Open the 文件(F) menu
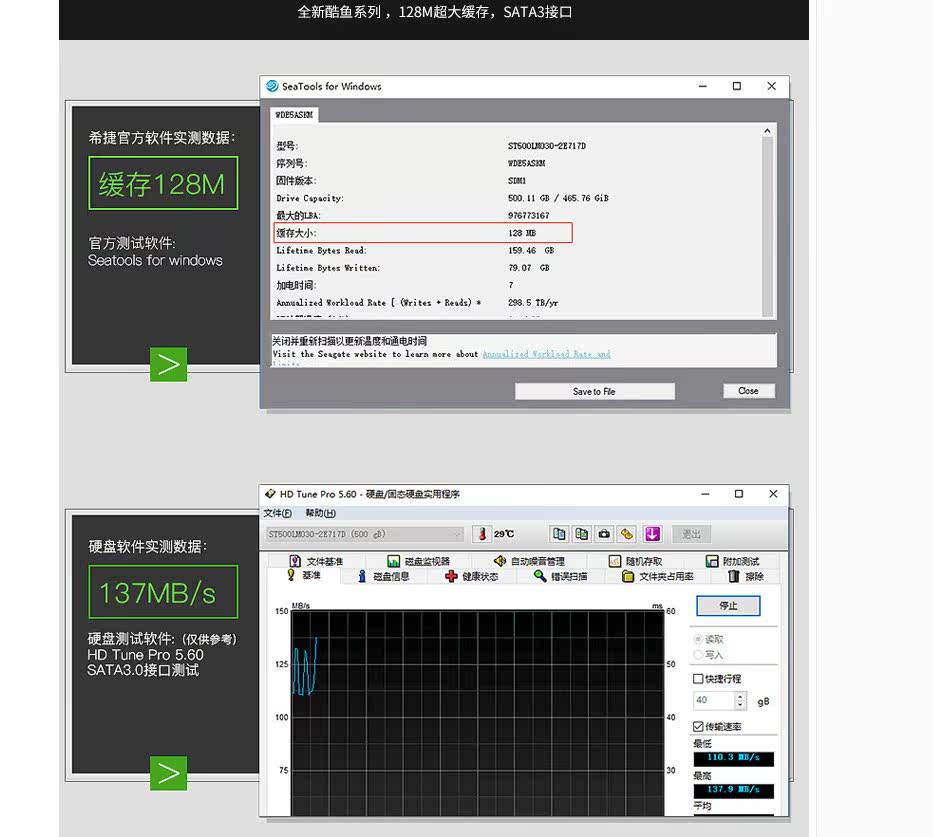The height and width of the screenshot is (837, 933). point(277,513)
